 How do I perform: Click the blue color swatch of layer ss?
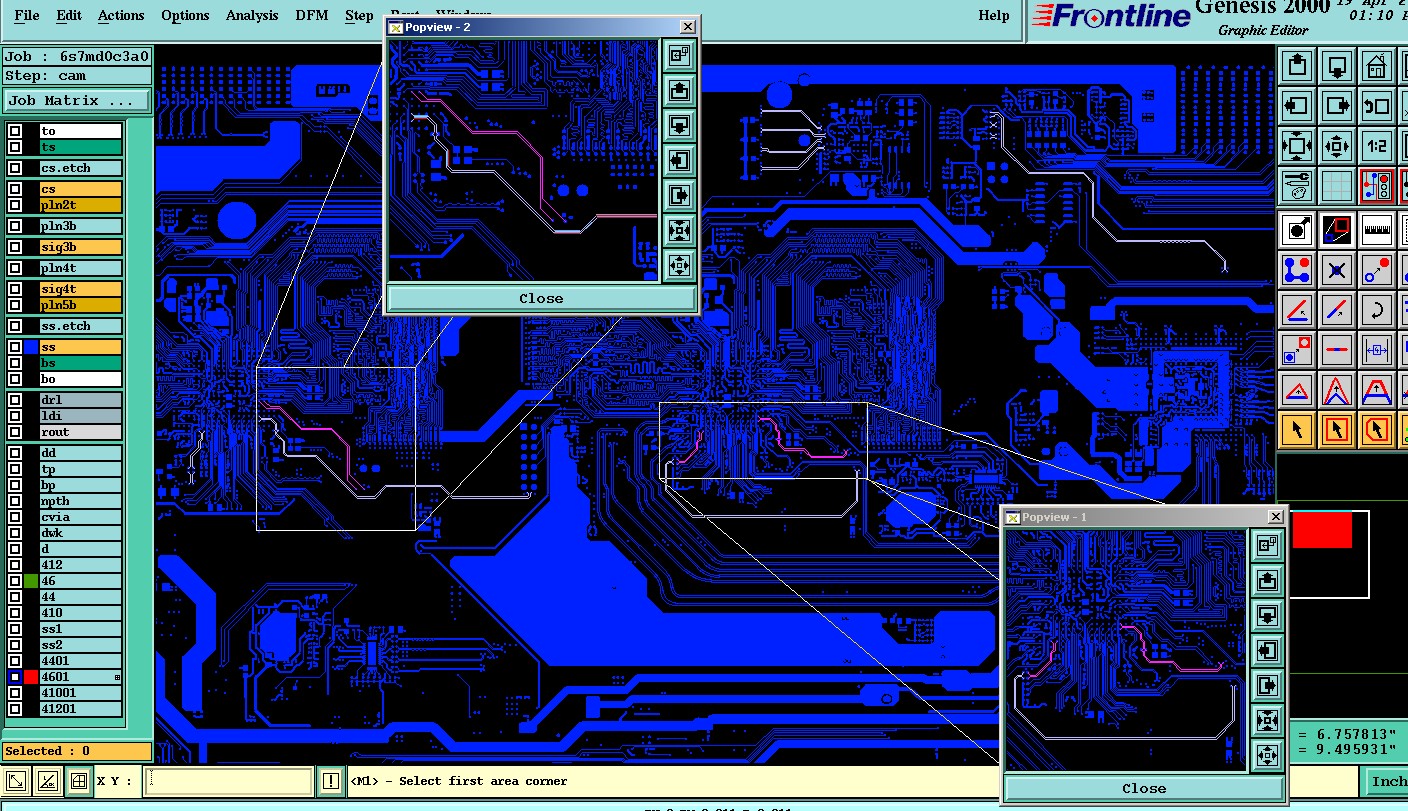pos(31,347)
